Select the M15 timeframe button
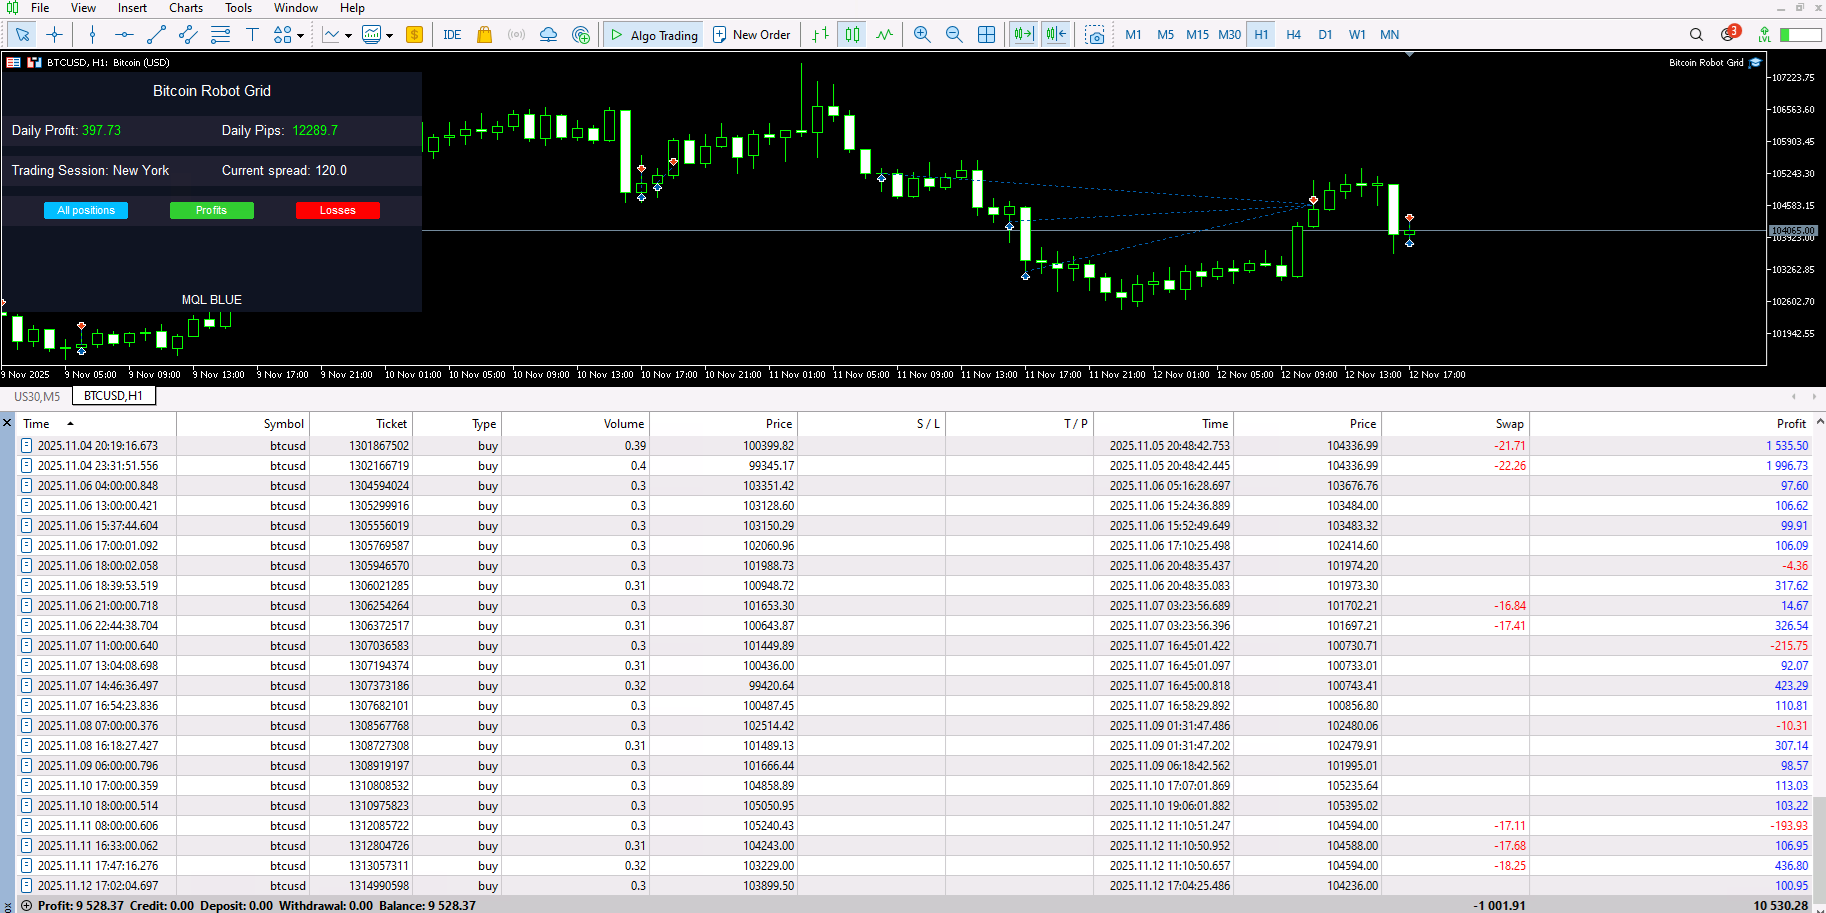 [1197, 35]
